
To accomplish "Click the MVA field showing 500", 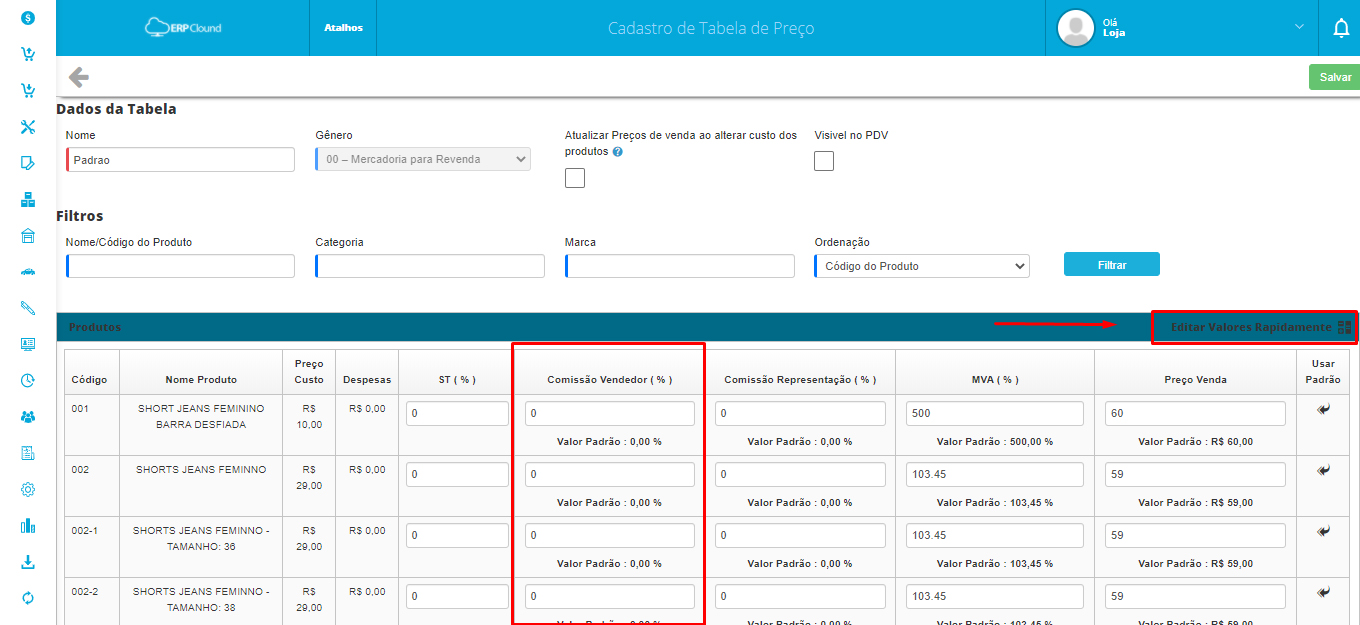I will click(x=995, y=414).
